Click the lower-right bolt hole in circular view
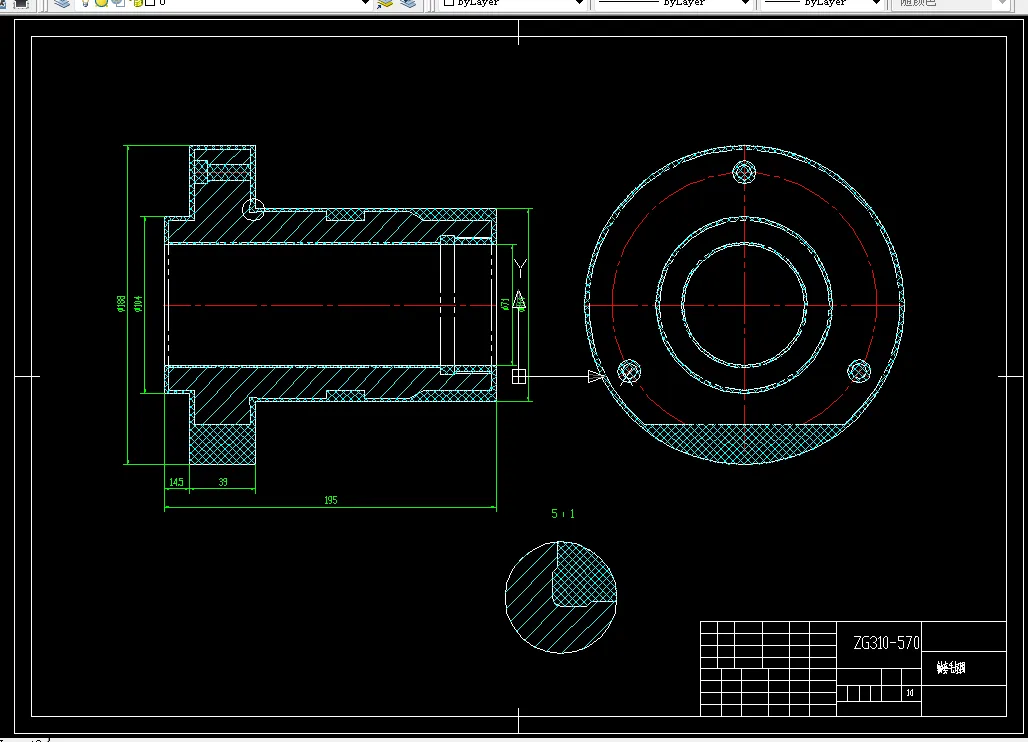 pos(859,371)
